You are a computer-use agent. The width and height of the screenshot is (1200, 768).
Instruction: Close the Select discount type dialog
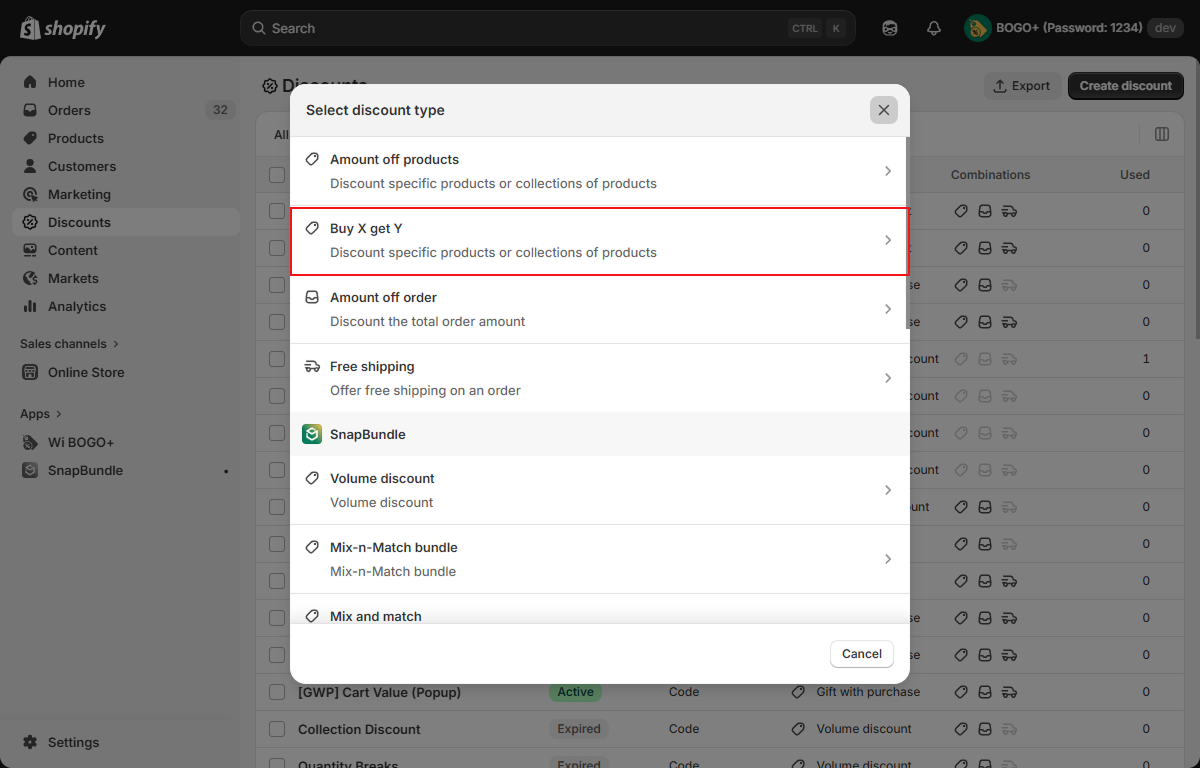click(883, 110)
